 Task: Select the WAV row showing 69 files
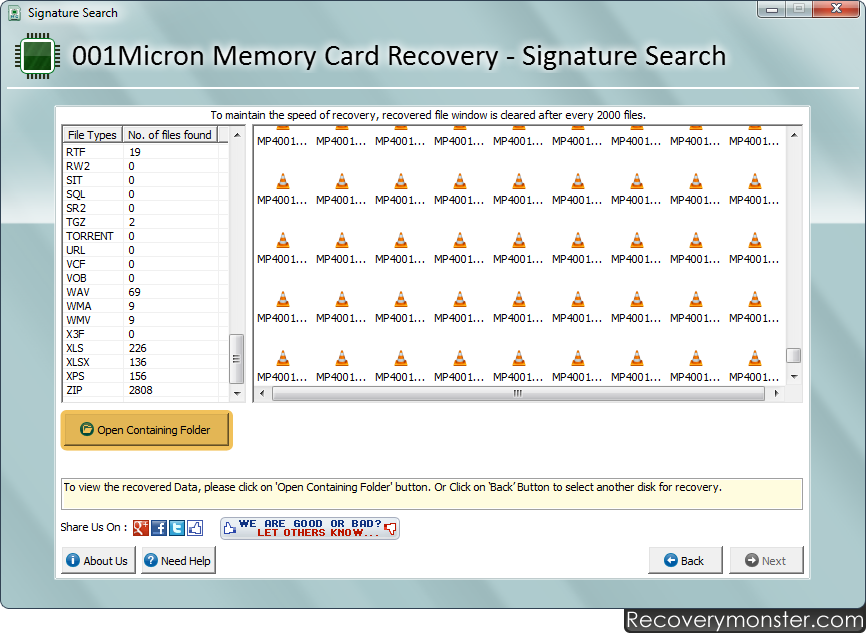click(146, 292)
